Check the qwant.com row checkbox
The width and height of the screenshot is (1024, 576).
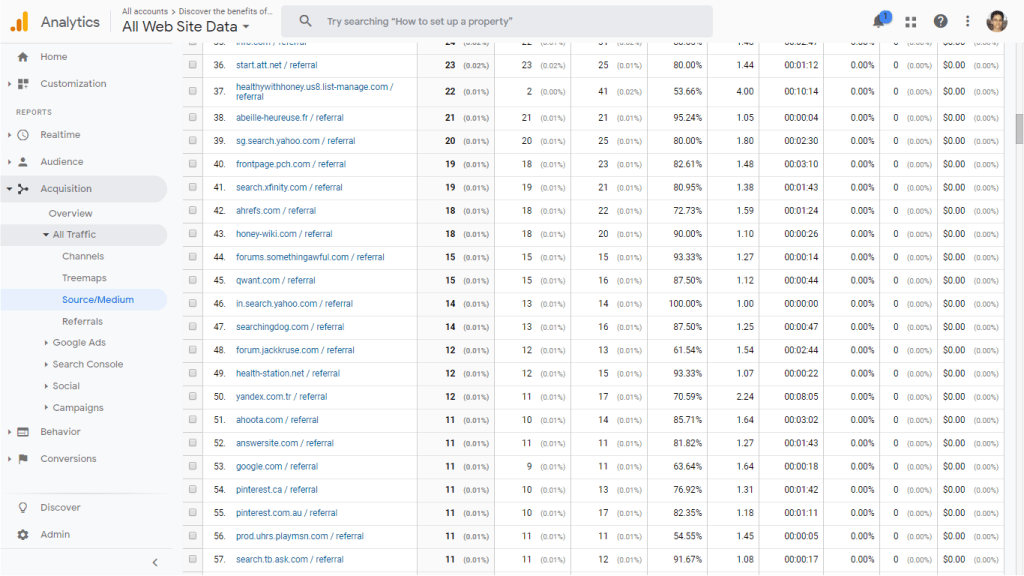193,280
